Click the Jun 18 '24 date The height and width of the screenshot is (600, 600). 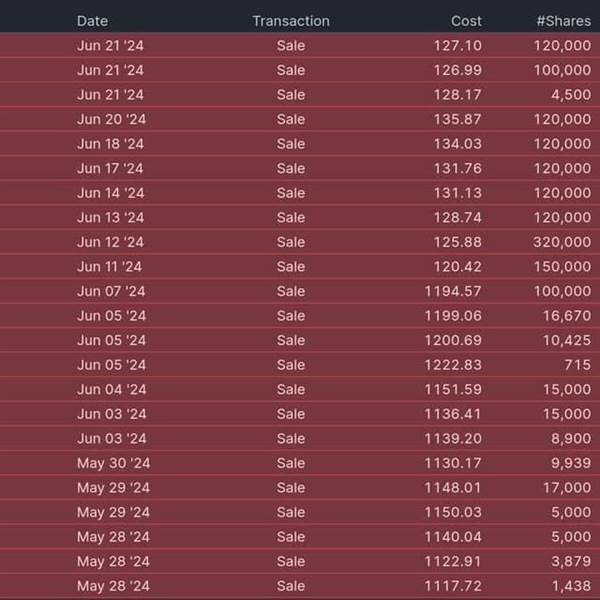coord(110,144)
